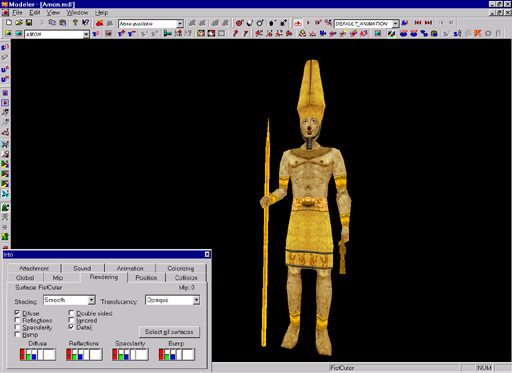Switch to the Position tab
This screenshot has height=373, width=512.
coord(146,278)
